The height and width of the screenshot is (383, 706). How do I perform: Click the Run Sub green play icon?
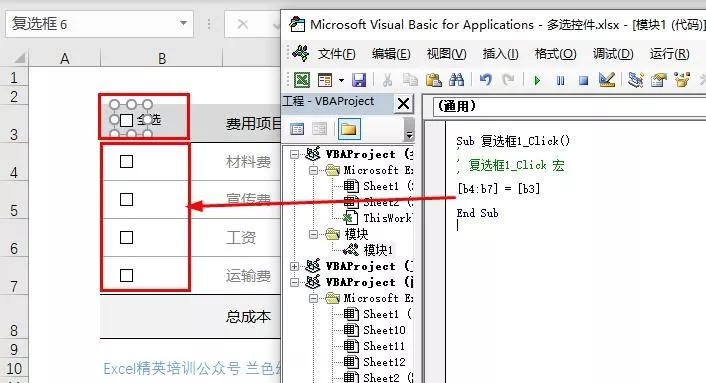point(537,81)
